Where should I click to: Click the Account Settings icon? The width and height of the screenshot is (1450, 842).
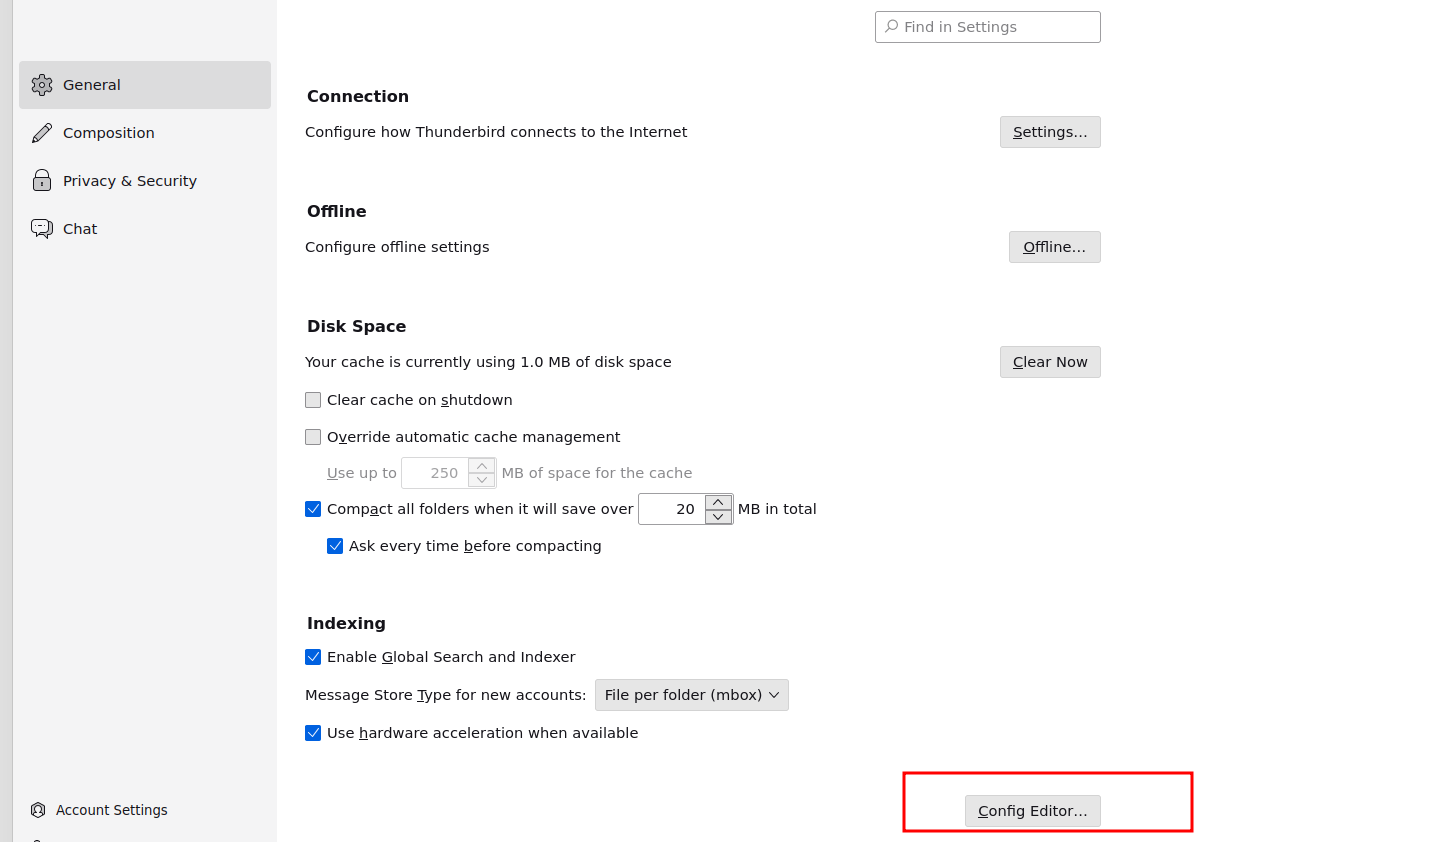[38, 810]
